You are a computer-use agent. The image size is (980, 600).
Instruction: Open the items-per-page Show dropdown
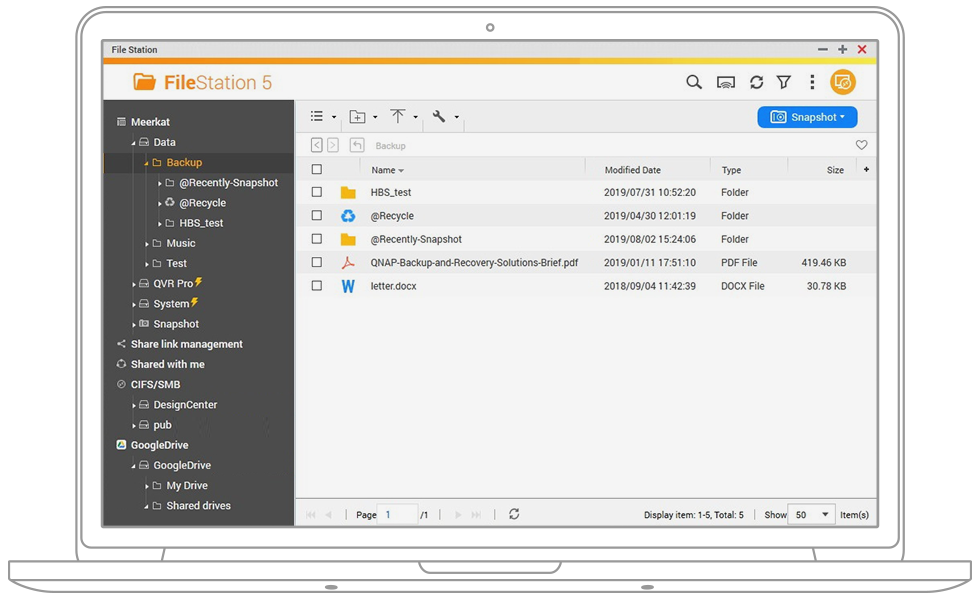pos(812,515)
